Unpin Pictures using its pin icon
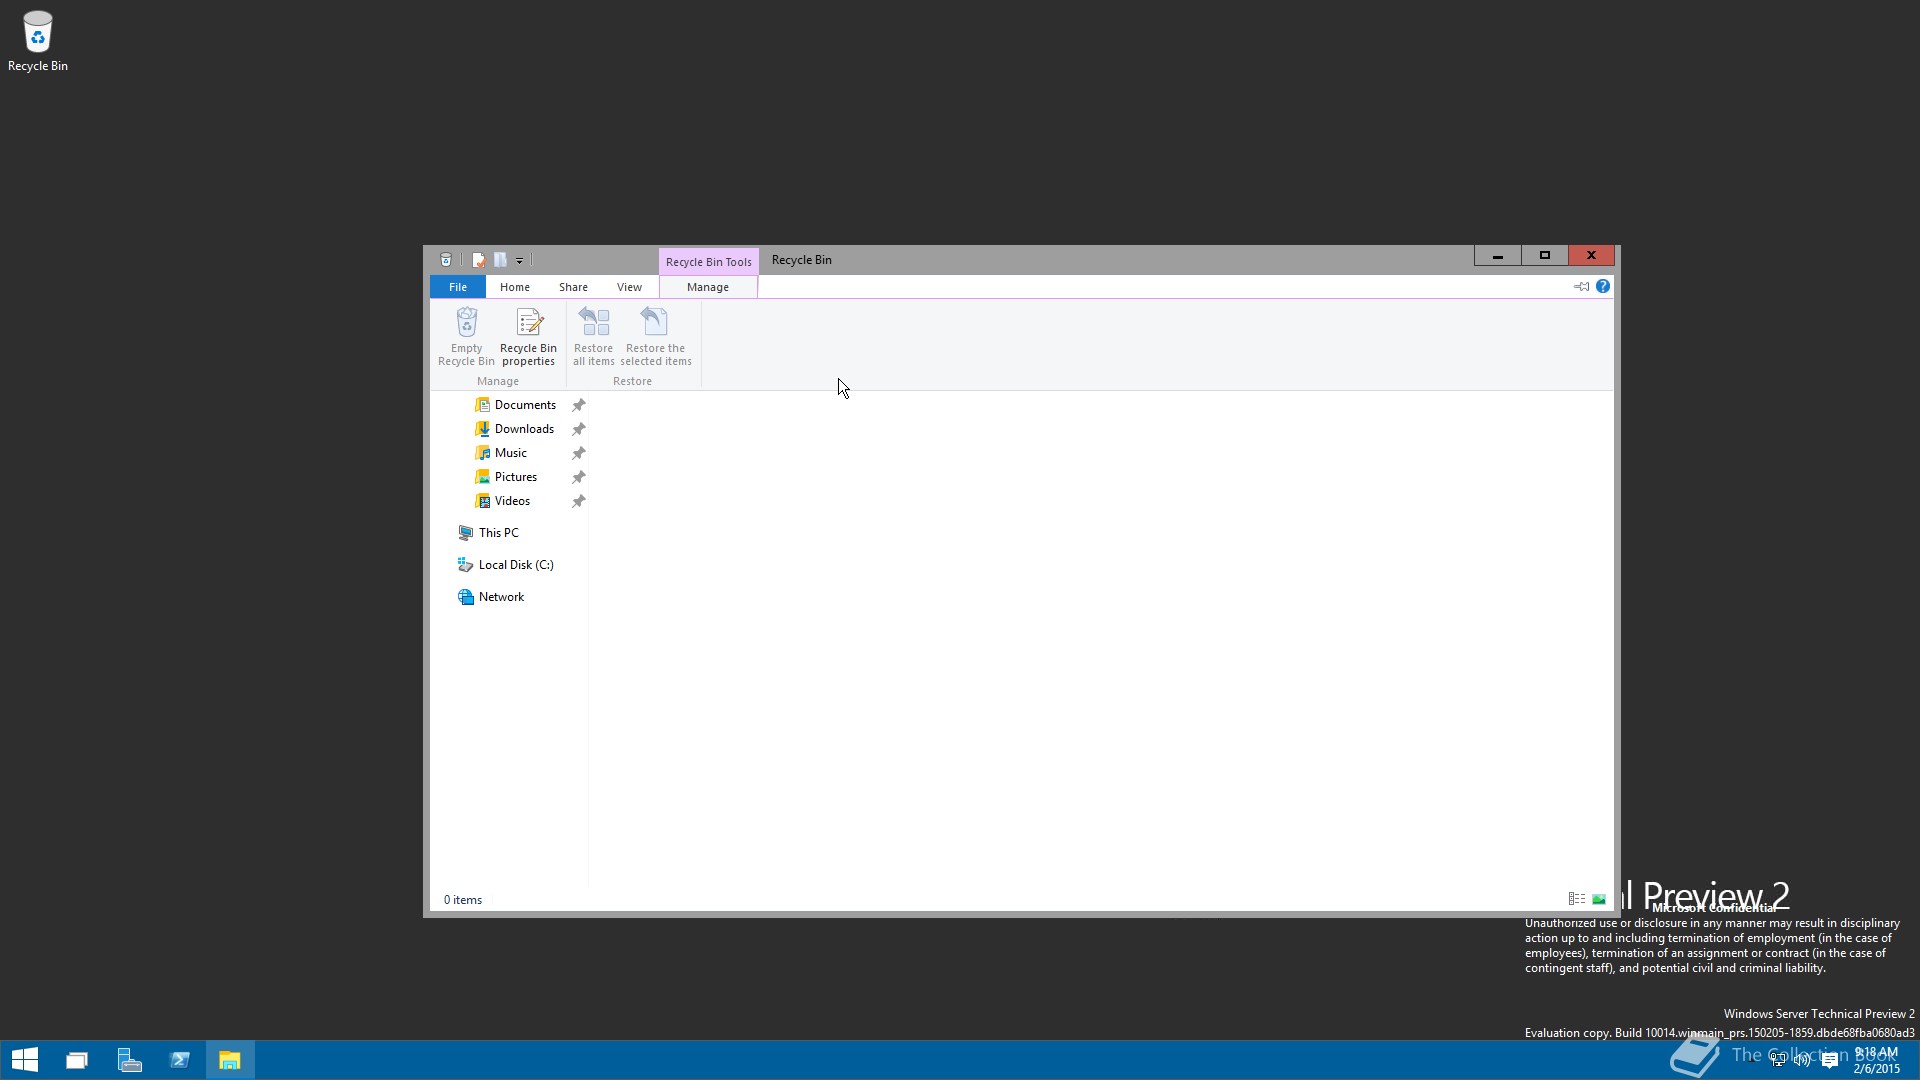 [578, 477]
